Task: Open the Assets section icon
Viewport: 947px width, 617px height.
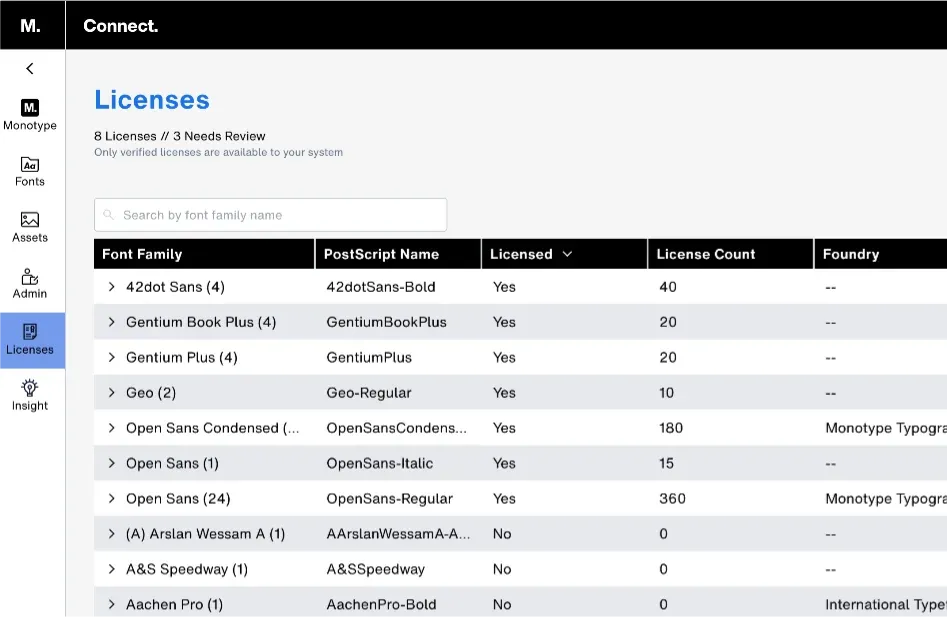Action: (x=30, y=220)
